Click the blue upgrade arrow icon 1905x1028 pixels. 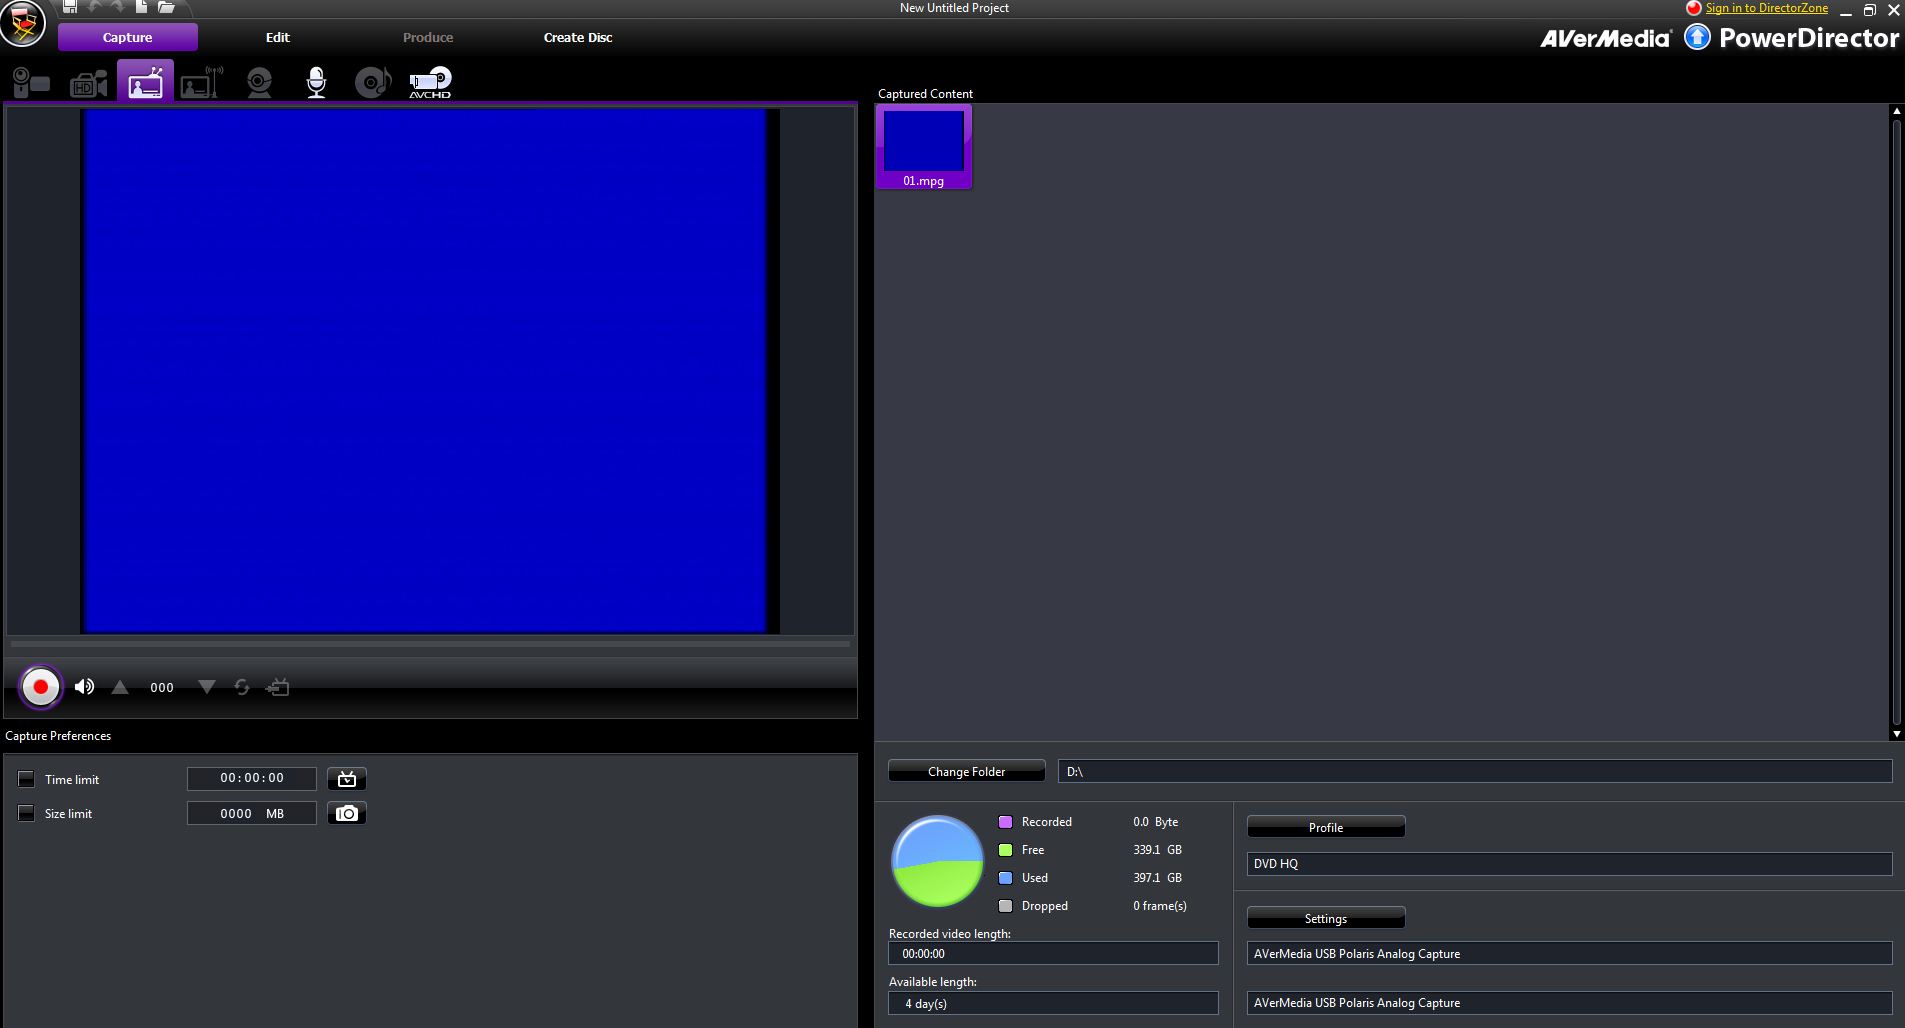pyautogui.click(x=1697, y=37)
